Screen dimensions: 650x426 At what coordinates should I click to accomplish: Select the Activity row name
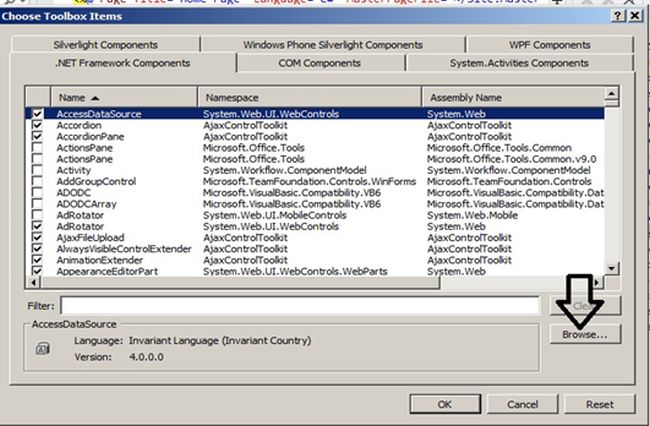(73, 170)
